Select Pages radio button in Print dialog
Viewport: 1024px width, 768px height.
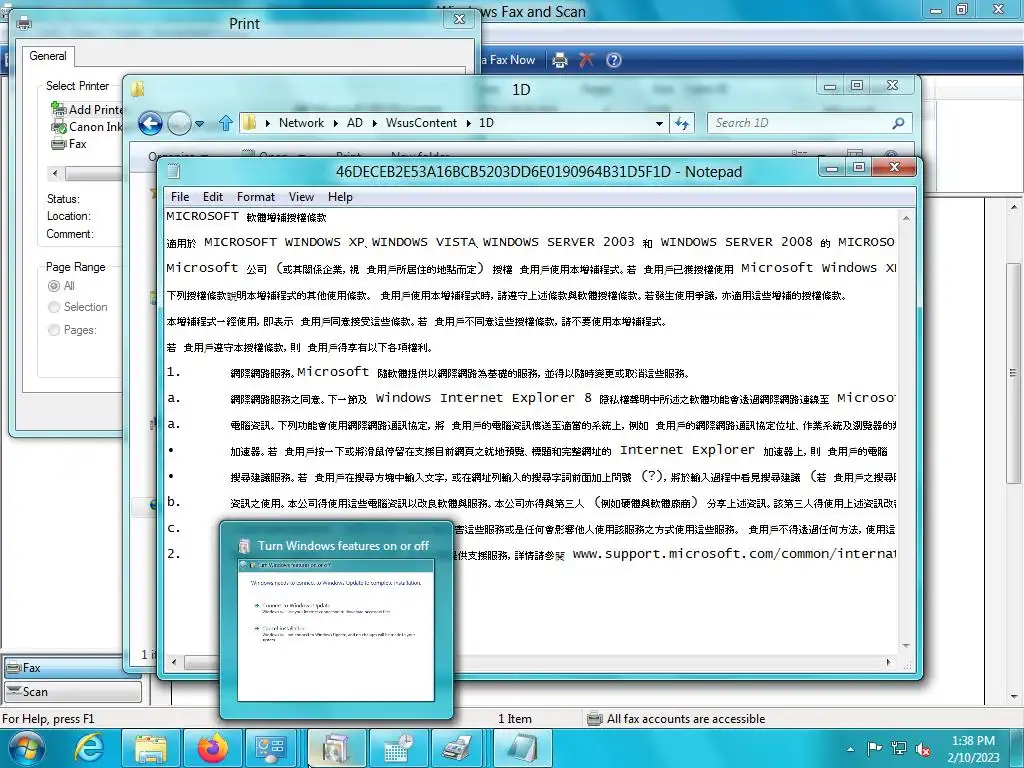[x=54, y=330]
